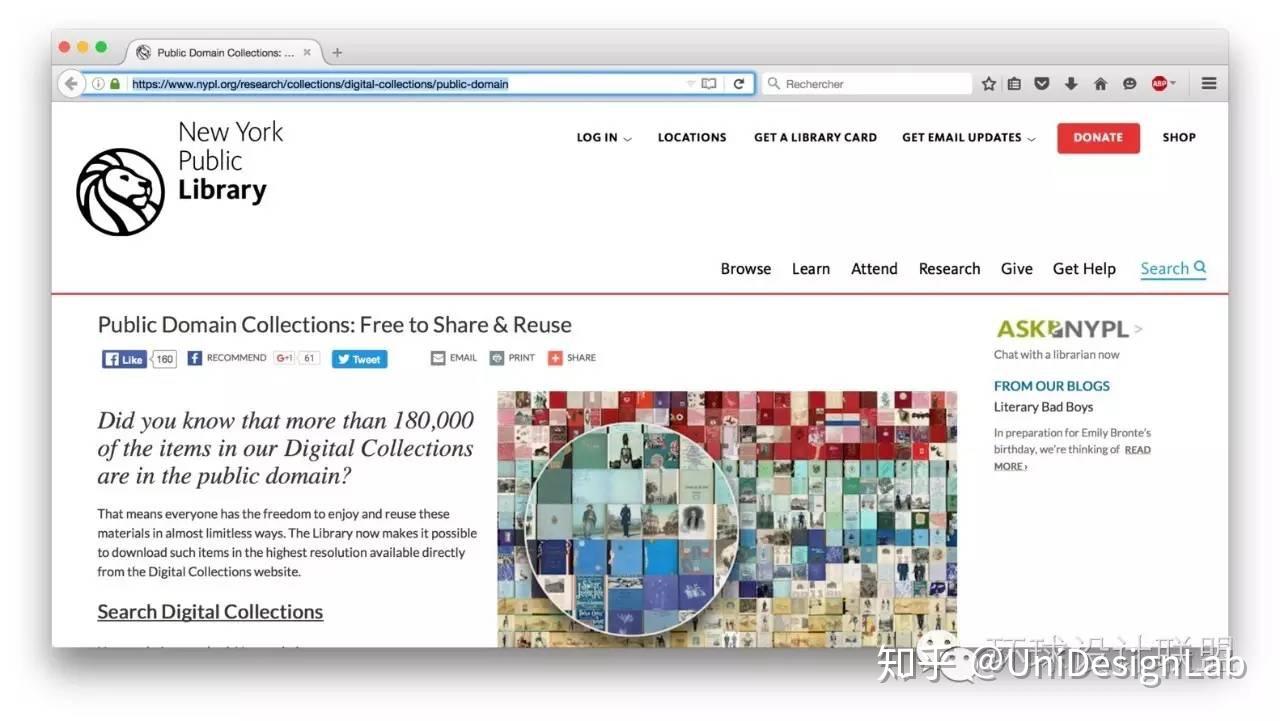Click the Search link with magnifier

[x=1173, y=269]
